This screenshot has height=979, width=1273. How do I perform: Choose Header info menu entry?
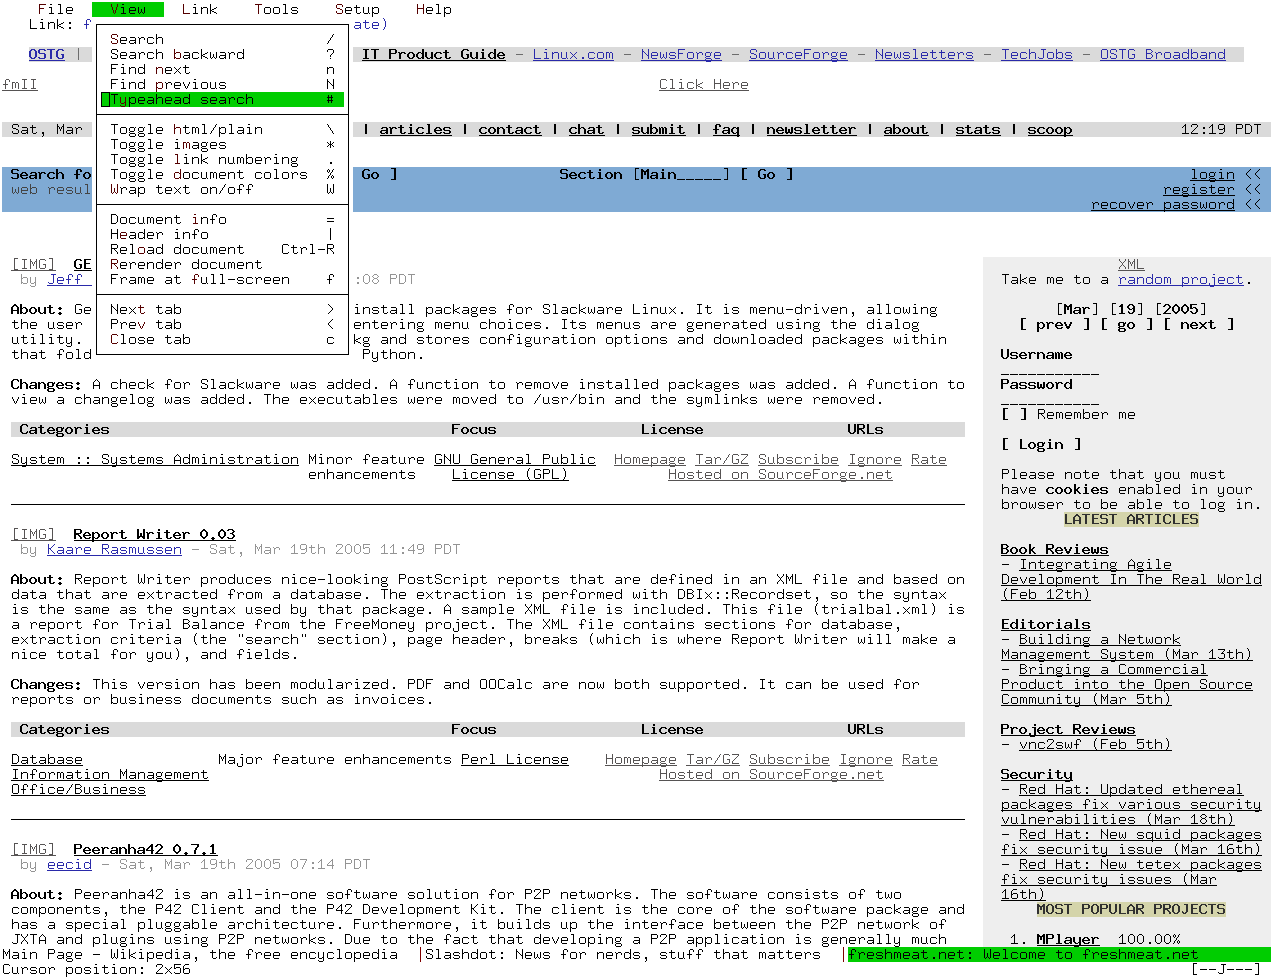(x=222, y=235)
